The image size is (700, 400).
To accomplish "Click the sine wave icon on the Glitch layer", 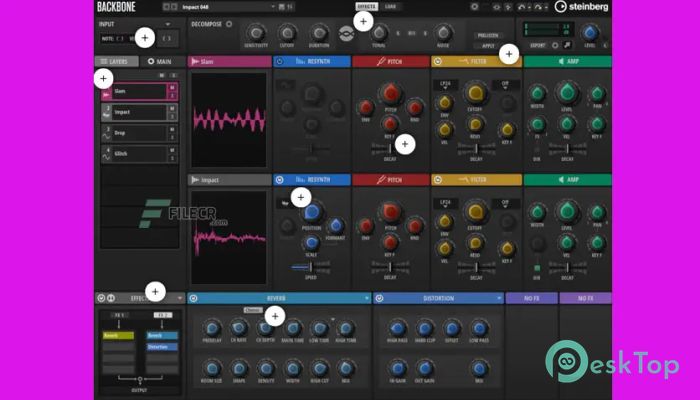I will point(106,156).
